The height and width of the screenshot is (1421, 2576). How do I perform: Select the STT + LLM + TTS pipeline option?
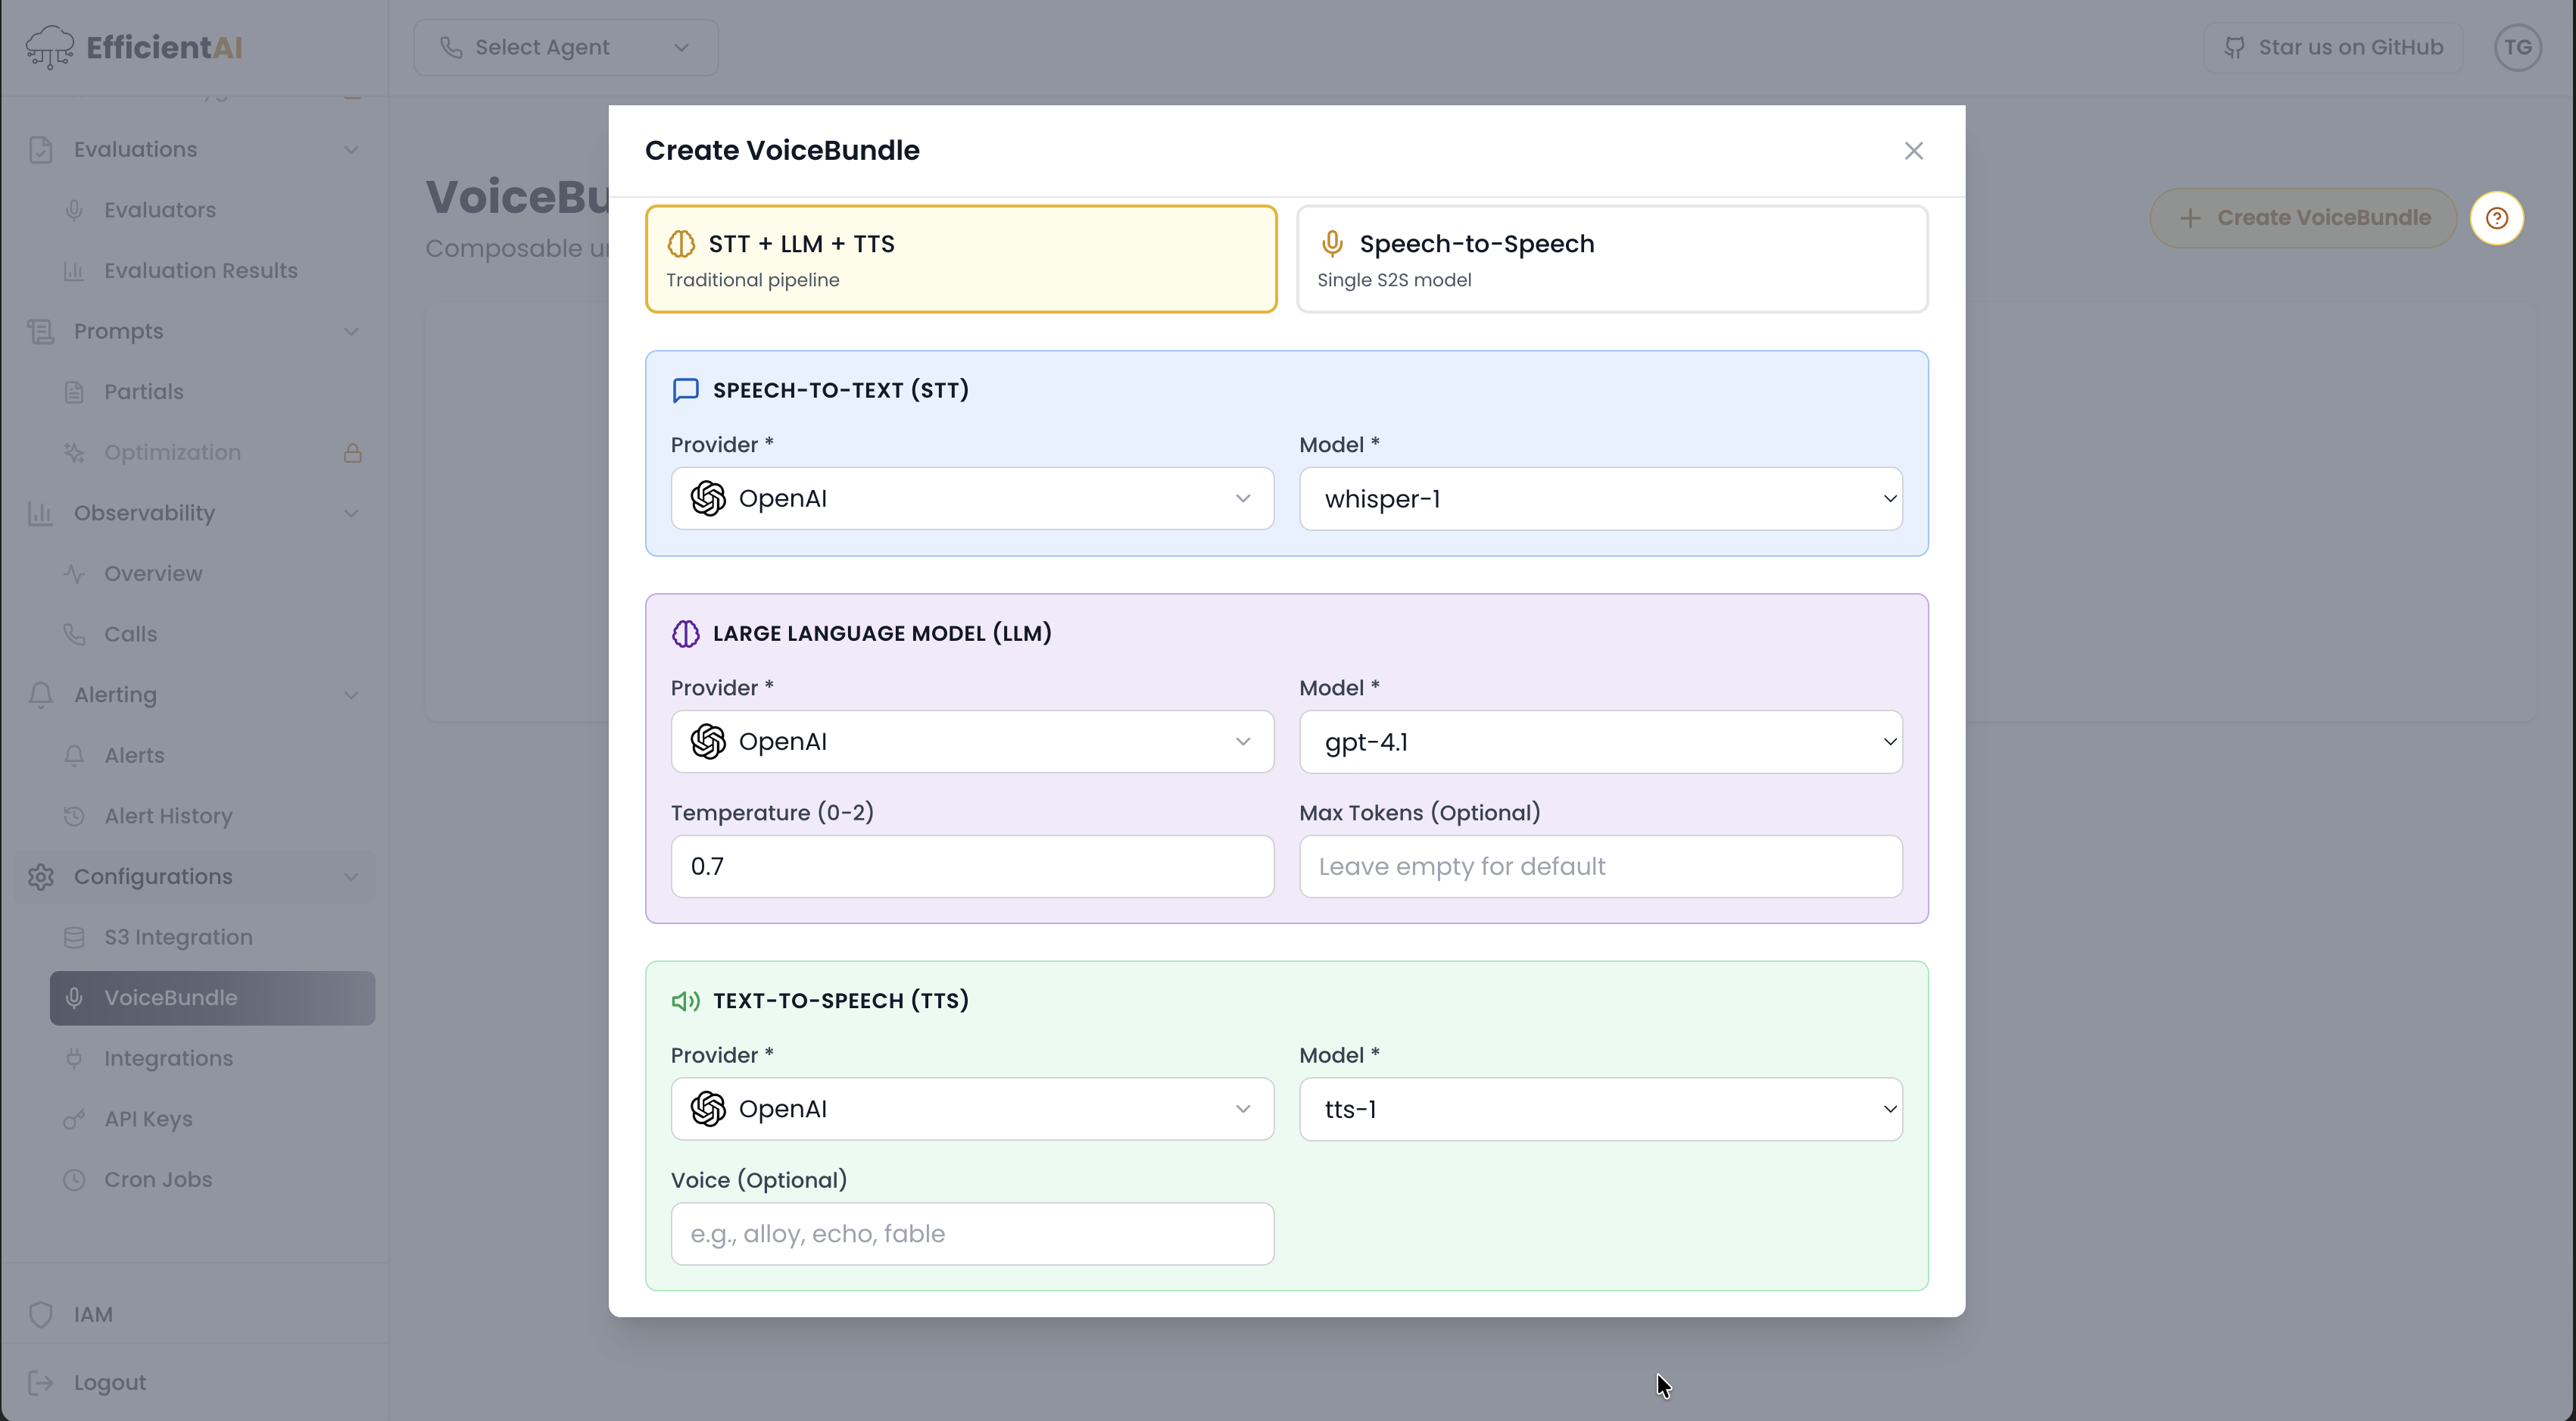pos(961,259)
